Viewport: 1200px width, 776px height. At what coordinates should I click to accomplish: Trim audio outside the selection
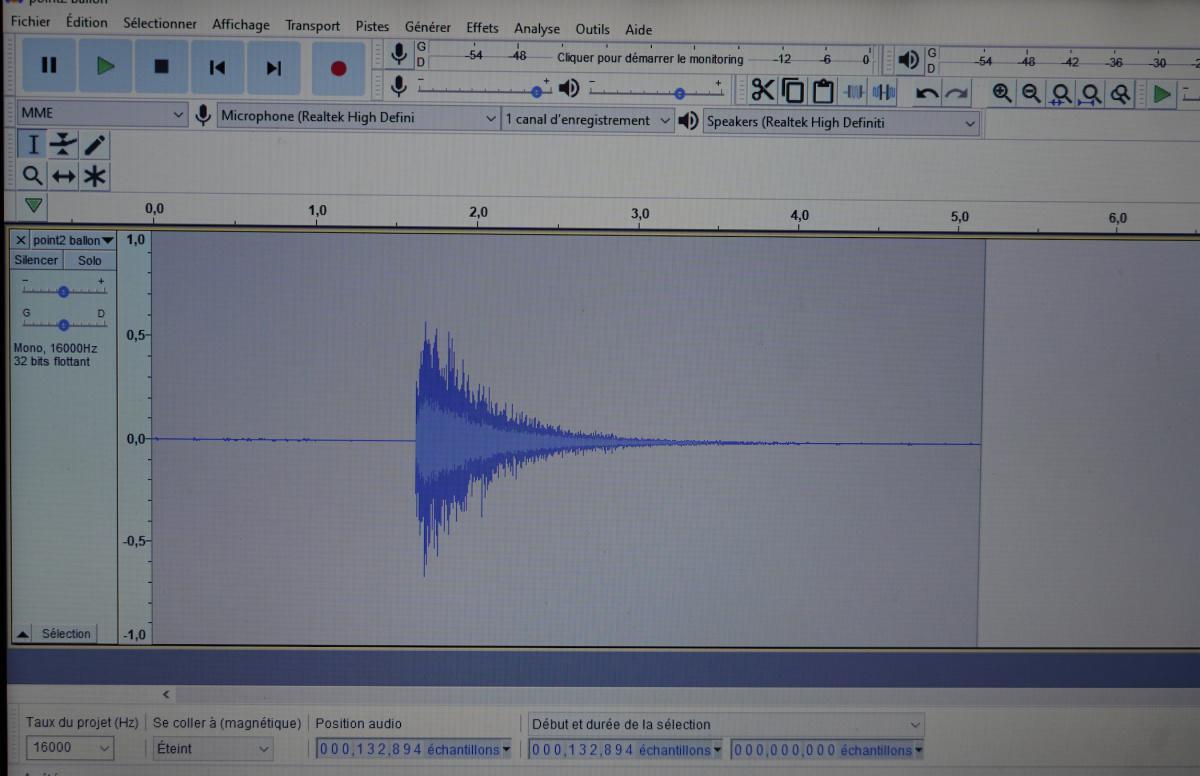(853, 92)
